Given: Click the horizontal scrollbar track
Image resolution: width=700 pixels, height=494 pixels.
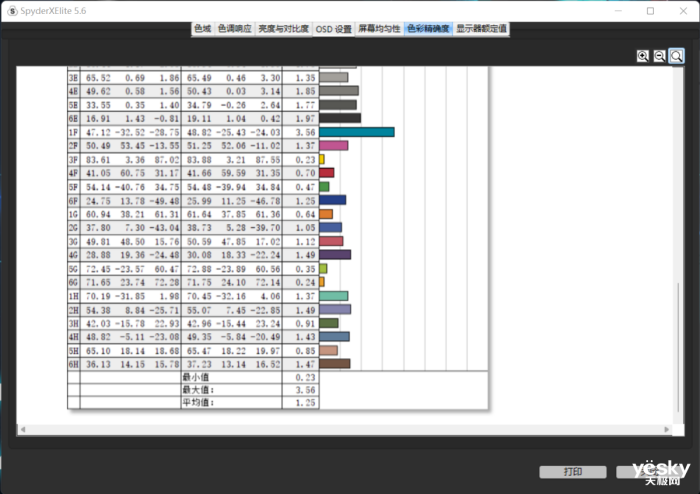Looking at the screenshot, I should tap(350, 429).
